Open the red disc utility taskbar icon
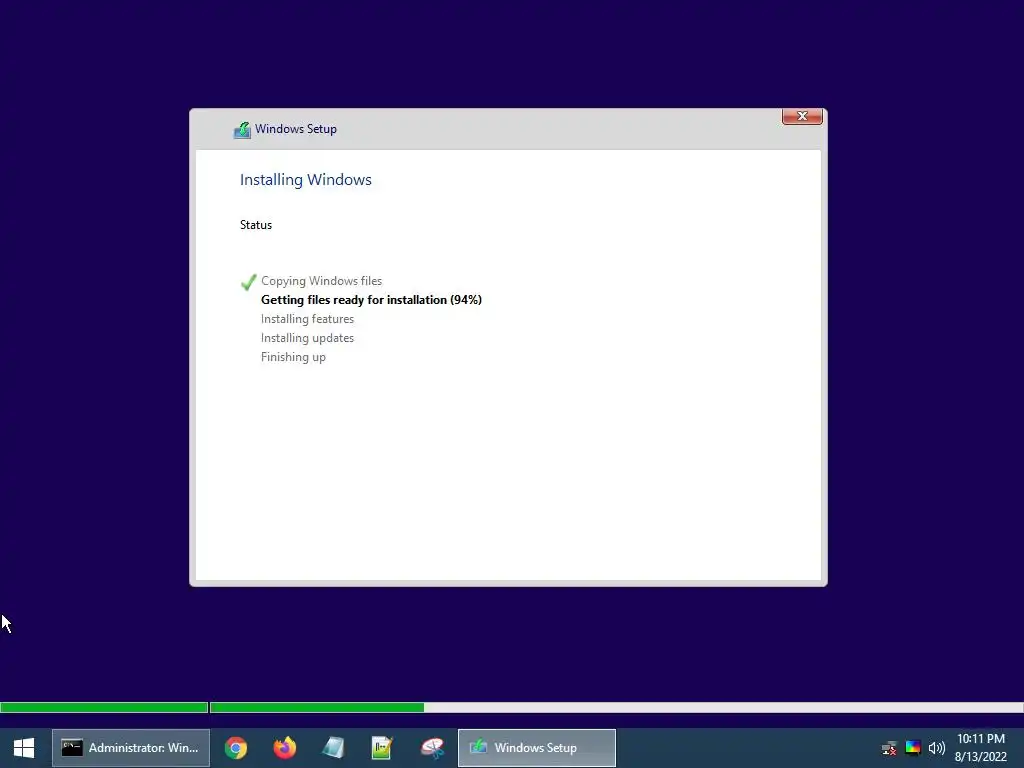Screen dimensions: 1024x768 pyautogui.click(x=432, y=748)
